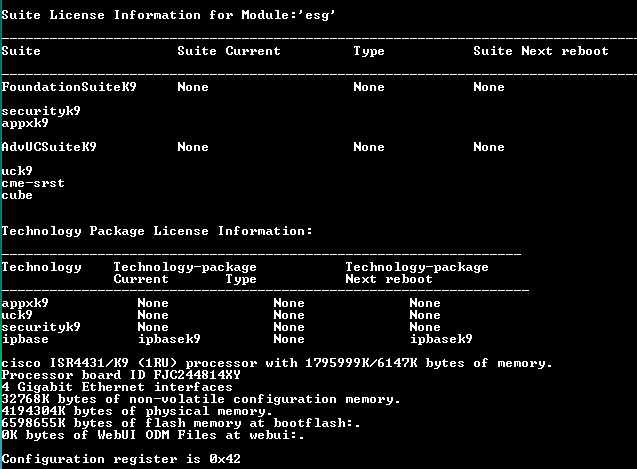Click the 'cube' entry

(x=17, y=195)
